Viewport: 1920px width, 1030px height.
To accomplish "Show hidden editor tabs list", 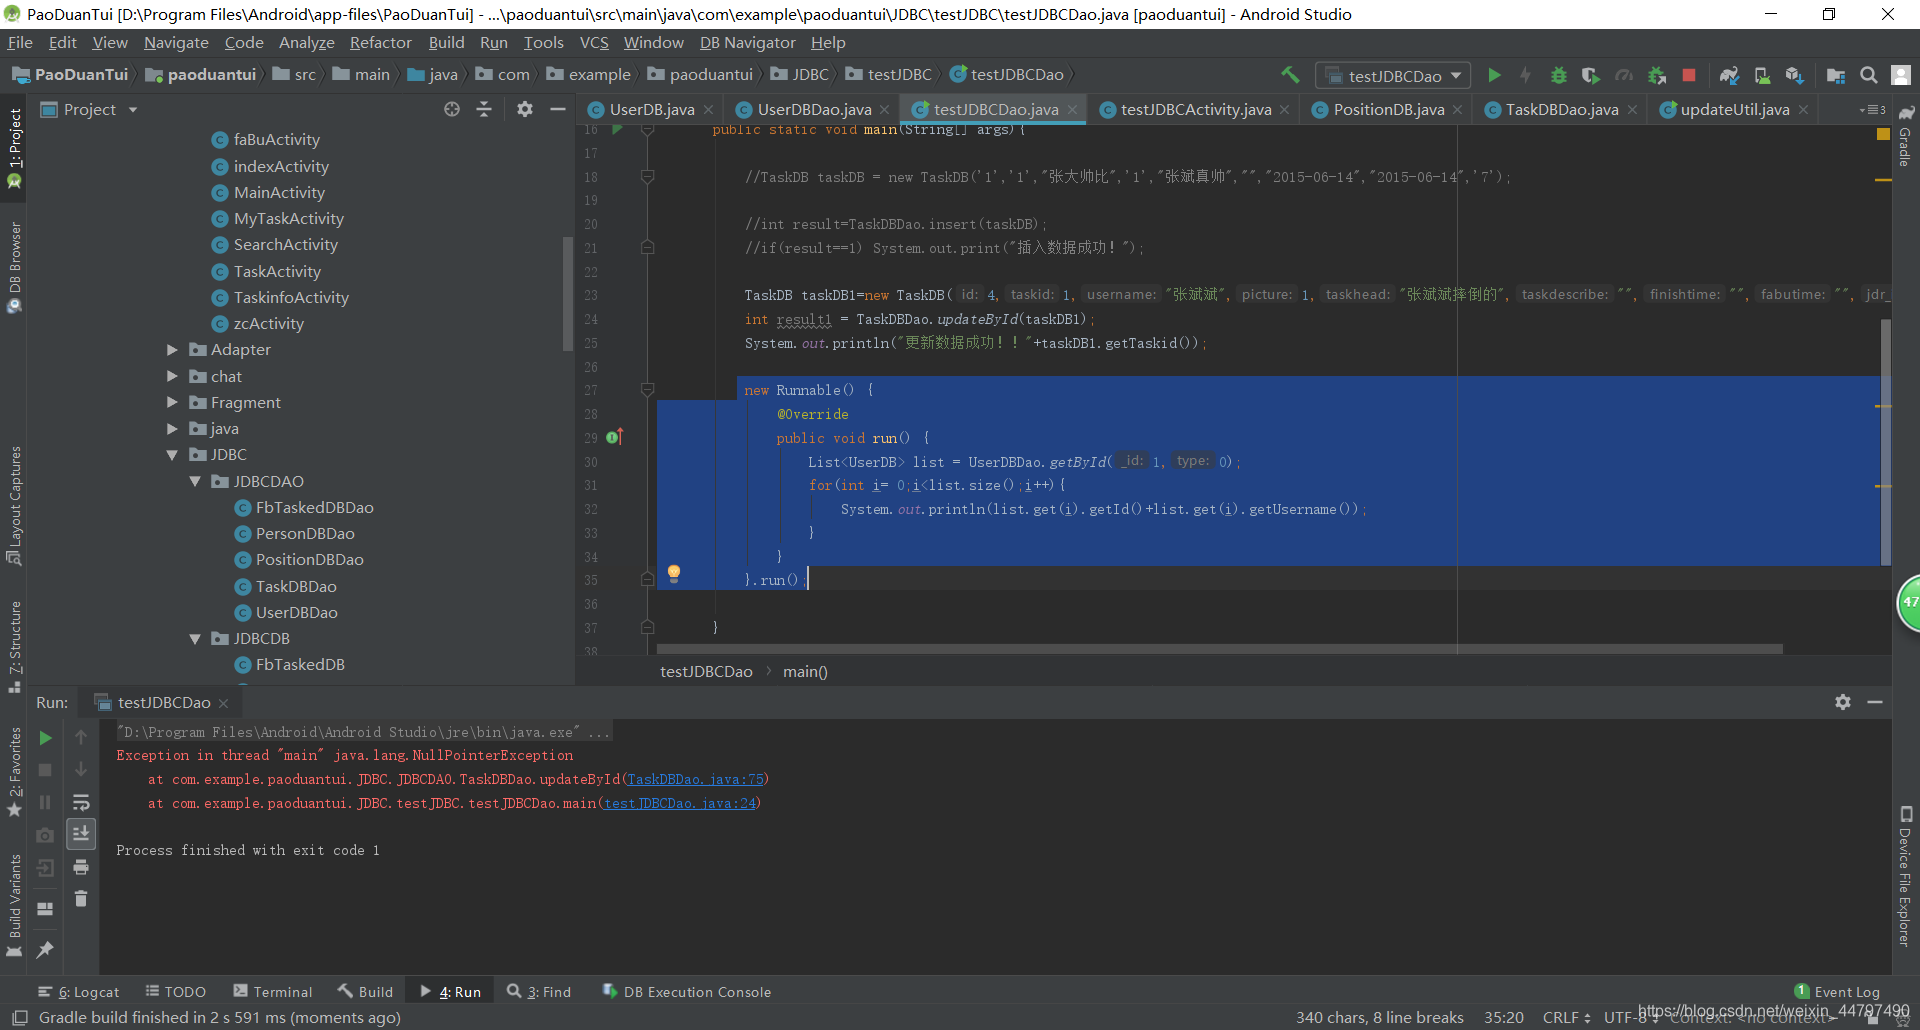I will pos(1872,109).
